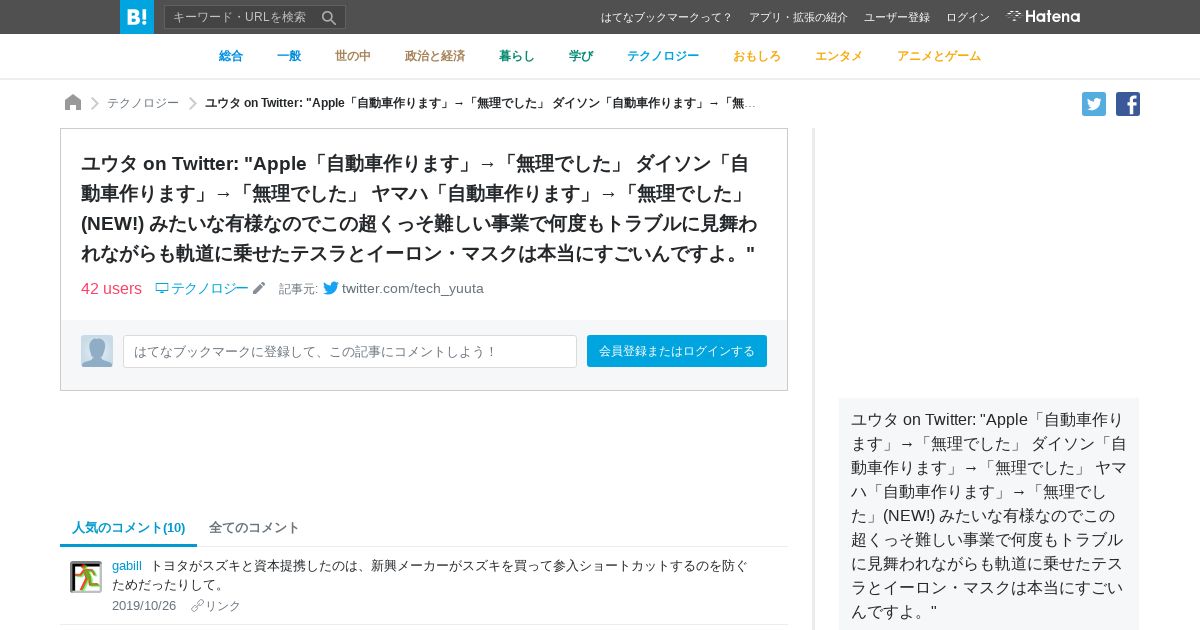Click the main article title heading
The height and width of the screenshot is (630, 1200).
tap(420, 208)
